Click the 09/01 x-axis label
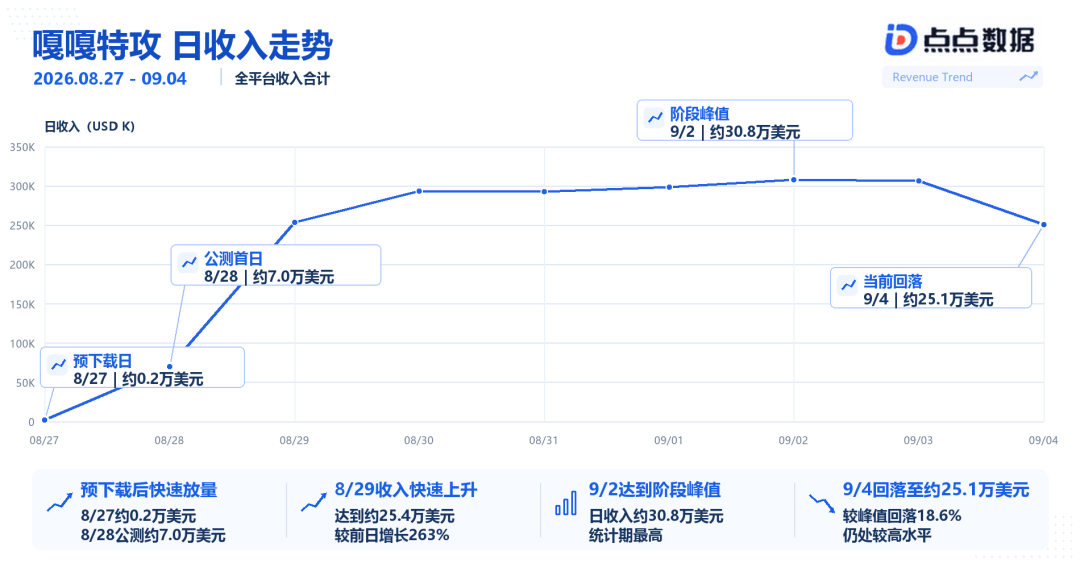The image size is (1080, 568). pos(668,440)
